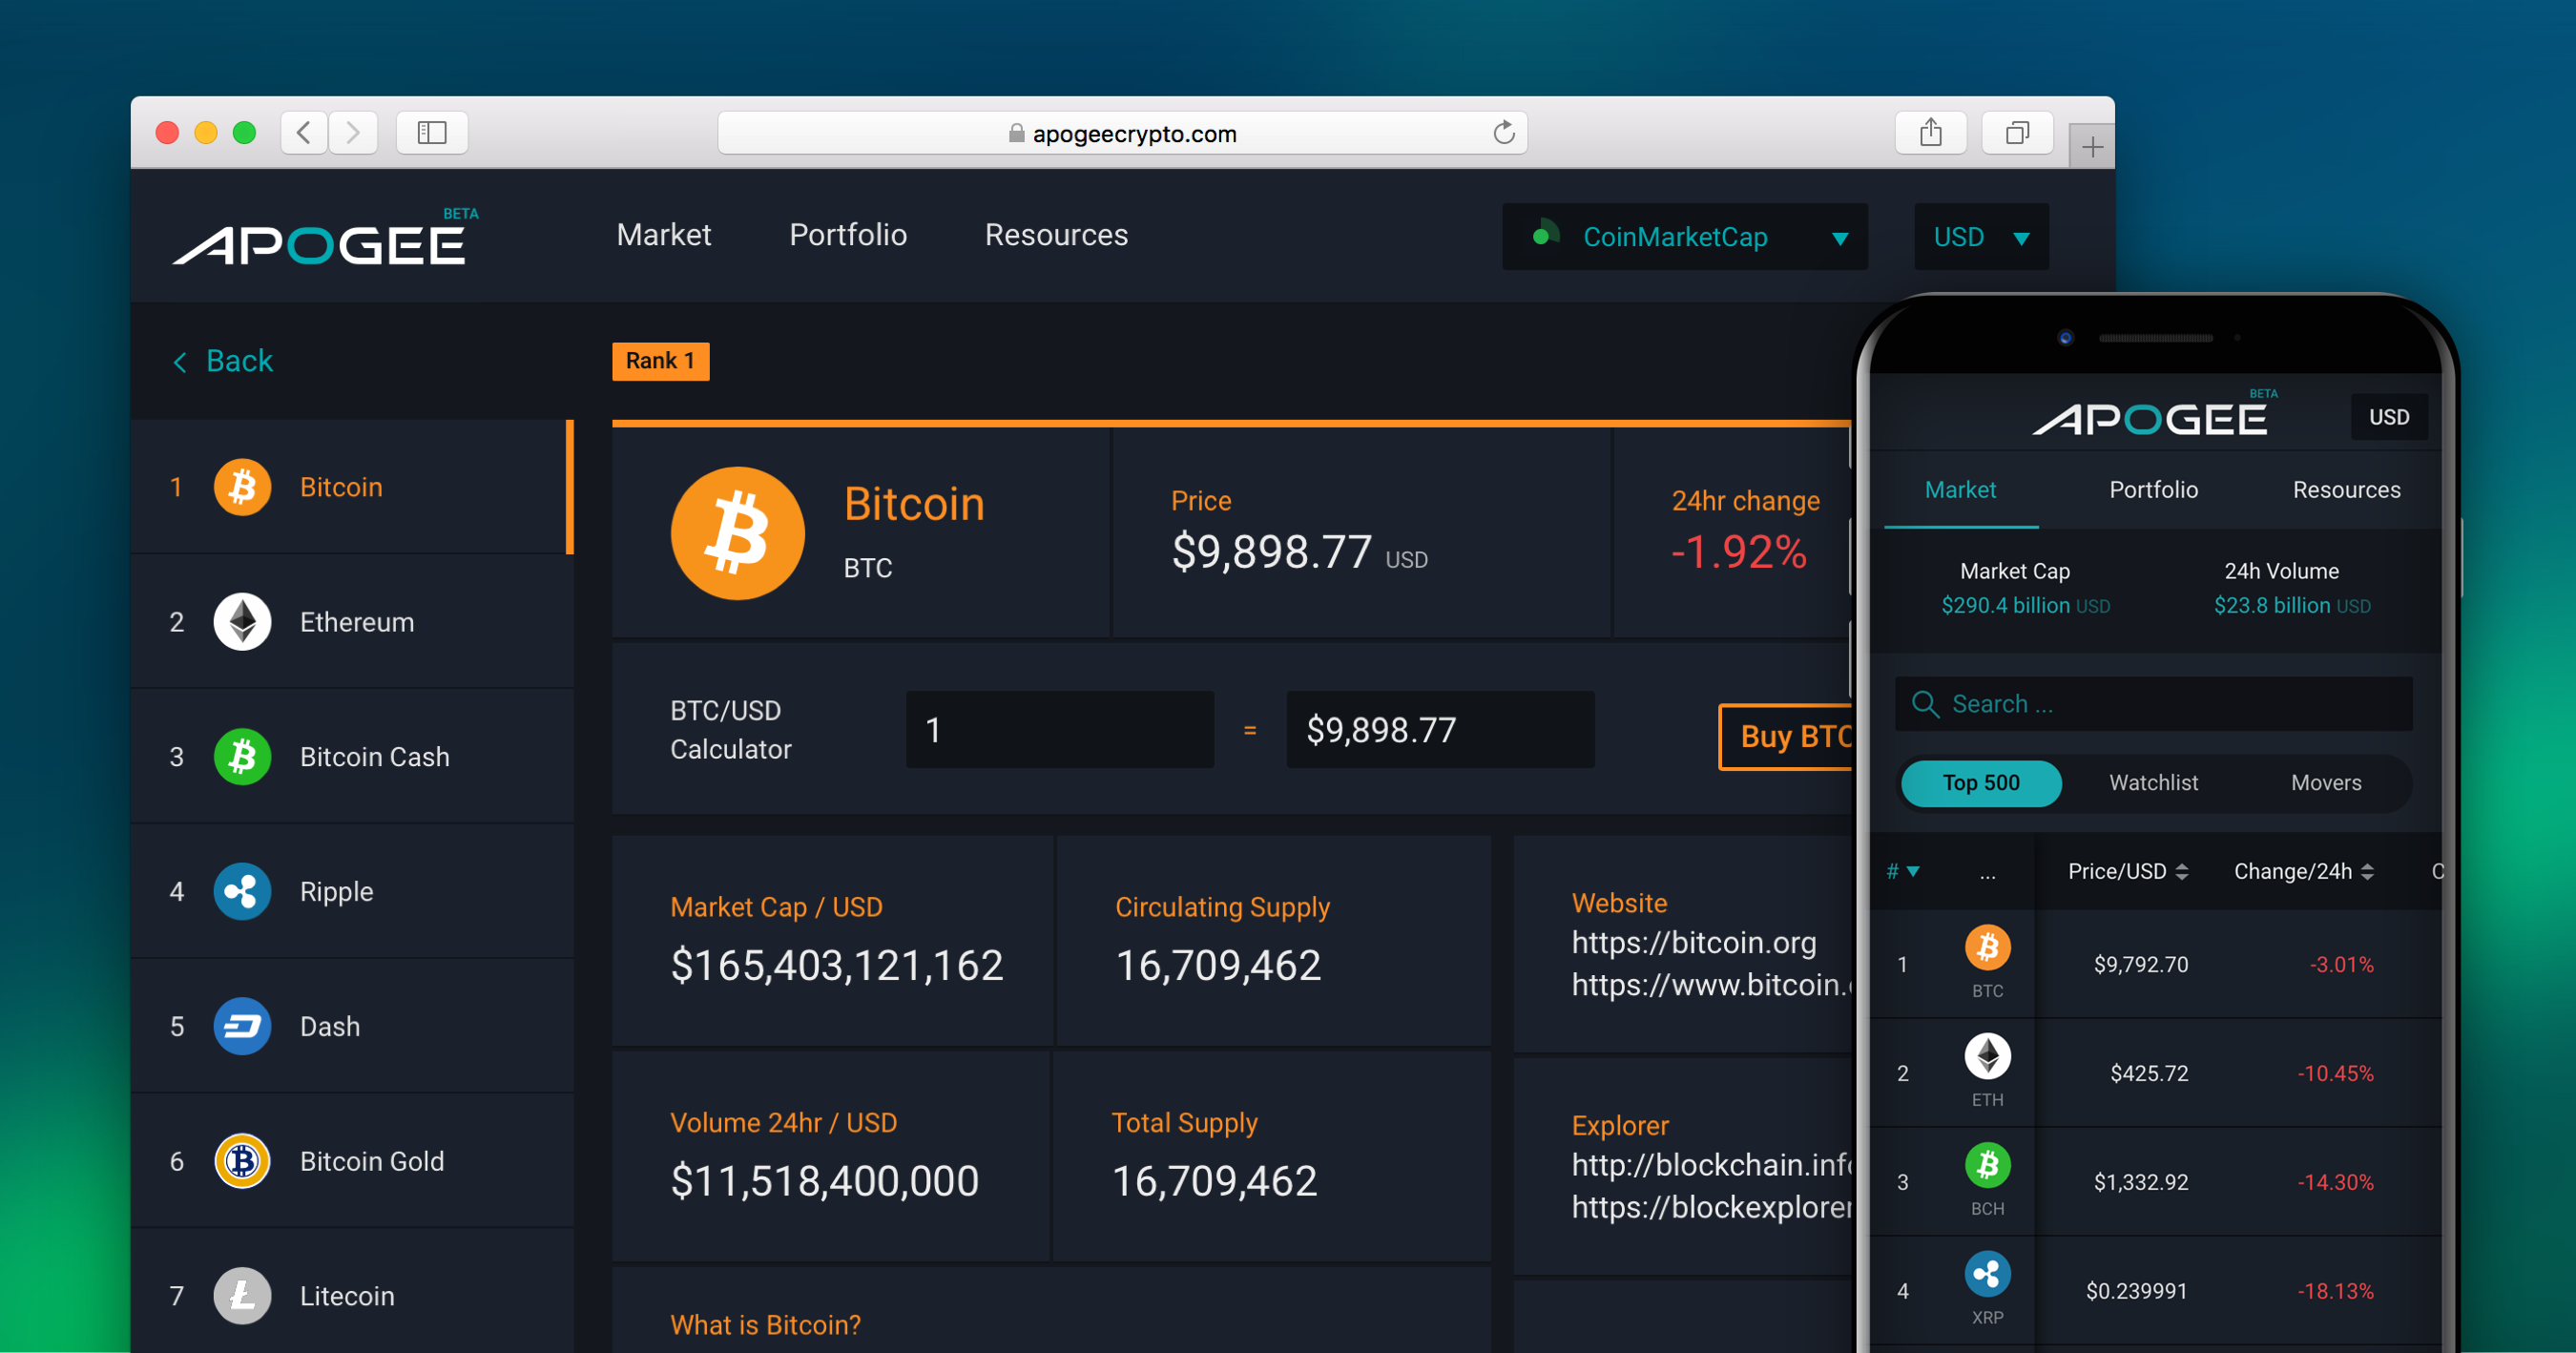
Task: Click the large Bitcoin logo in detail header
Action: (x=738, y=533)
